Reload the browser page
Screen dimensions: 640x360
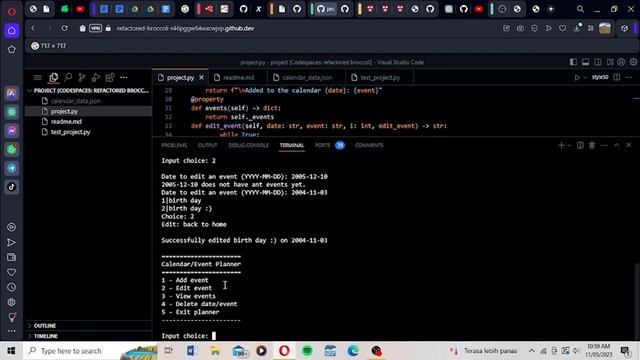click(x=64, y=28)
